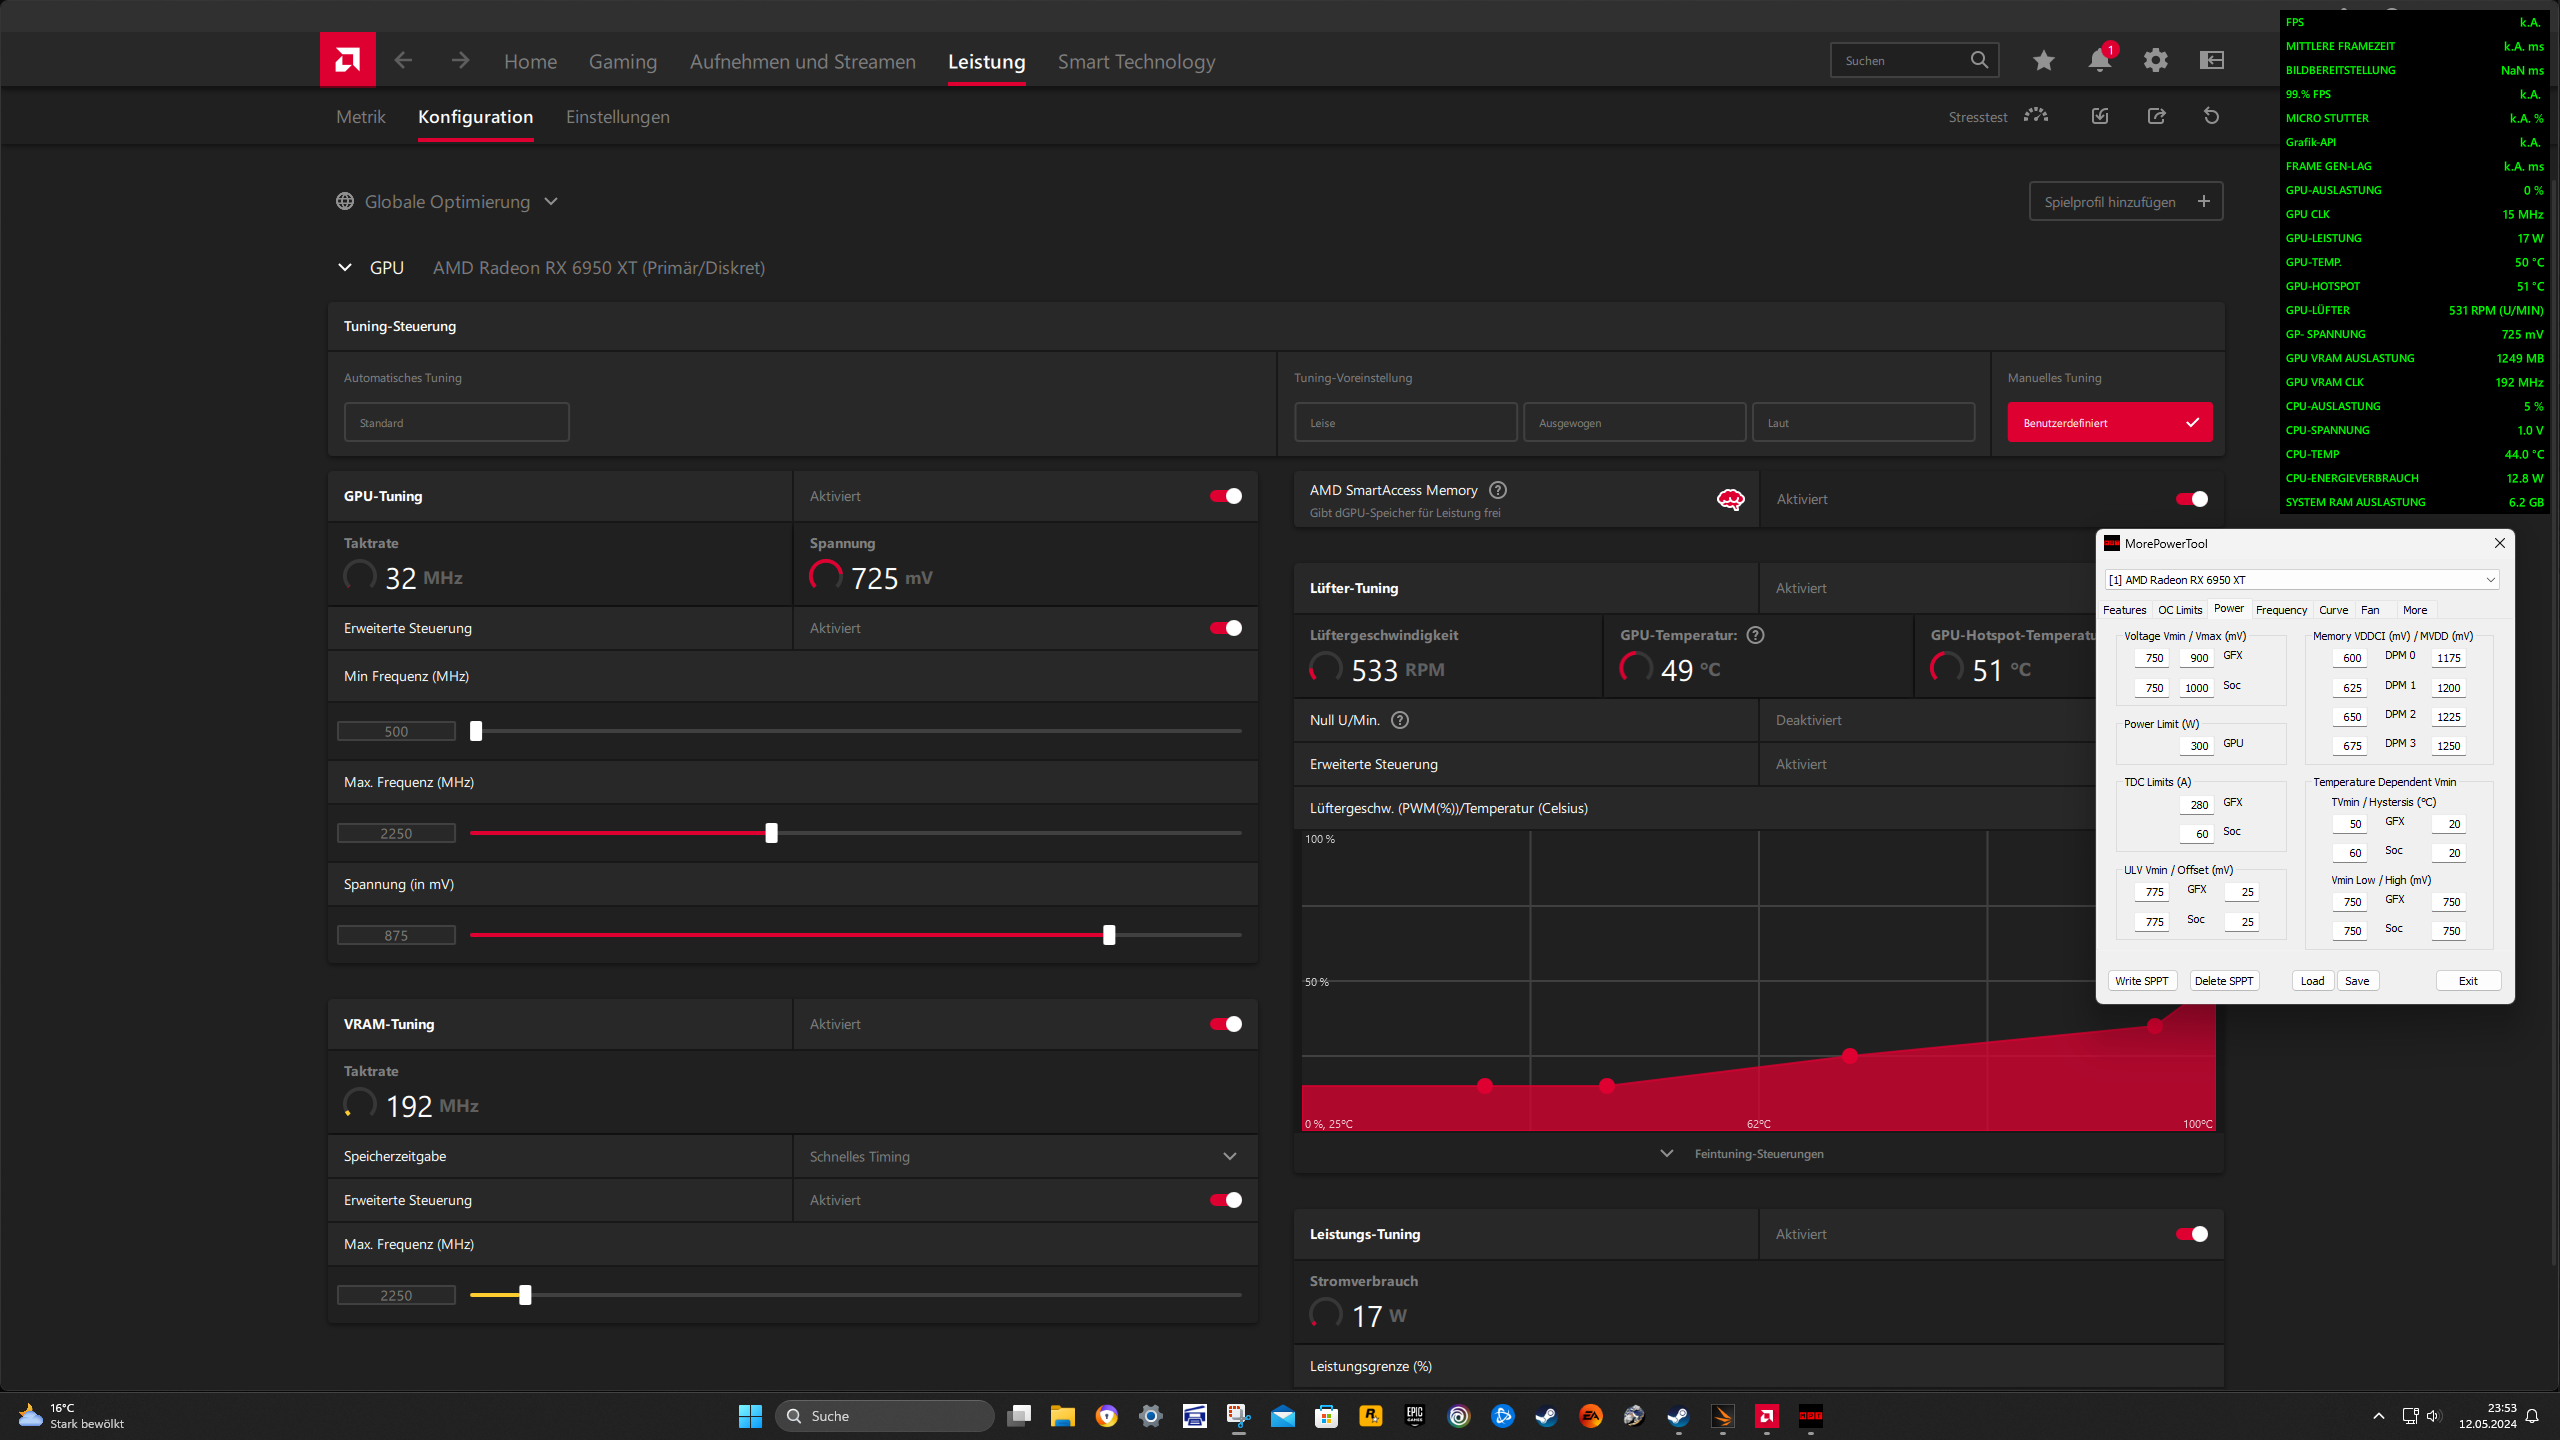
Task: Navigate back with the left arrow
Action: click(x=403, y=61)
